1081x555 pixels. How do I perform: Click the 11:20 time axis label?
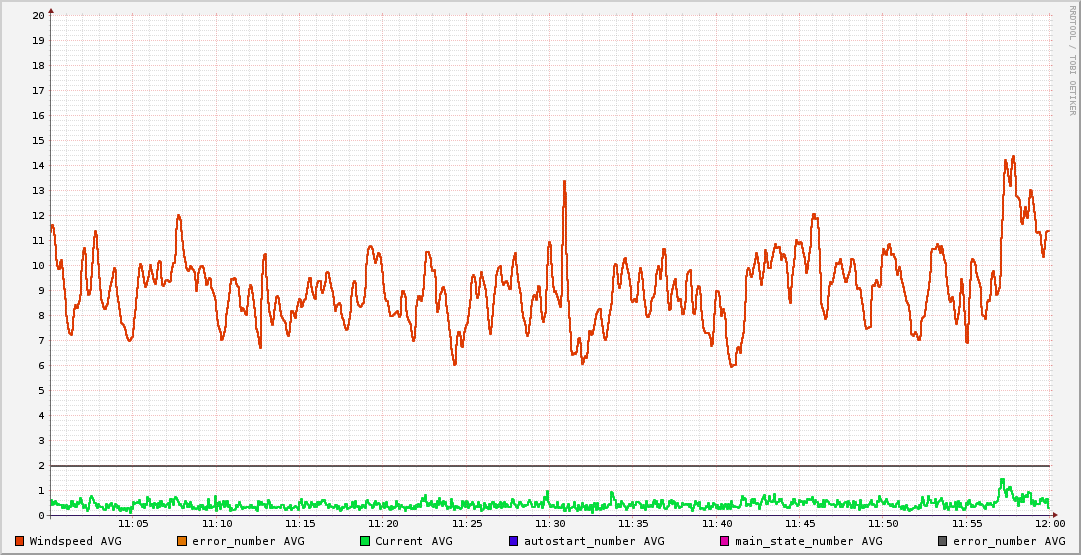click(383, 524)
